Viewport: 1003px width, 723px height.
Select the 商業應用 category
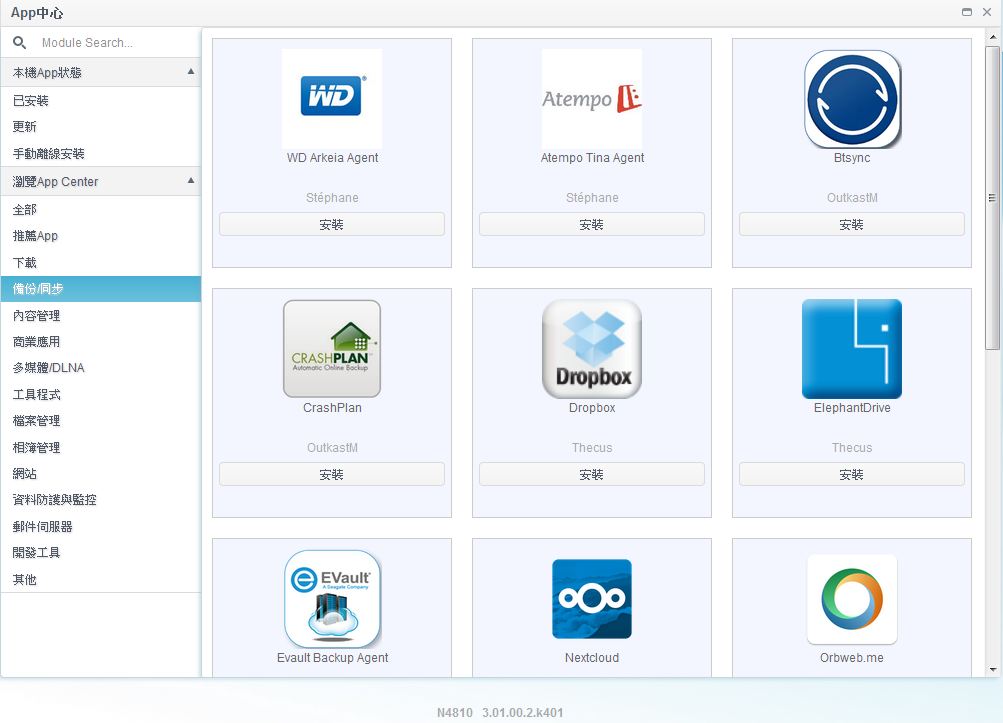pos(100,342)
